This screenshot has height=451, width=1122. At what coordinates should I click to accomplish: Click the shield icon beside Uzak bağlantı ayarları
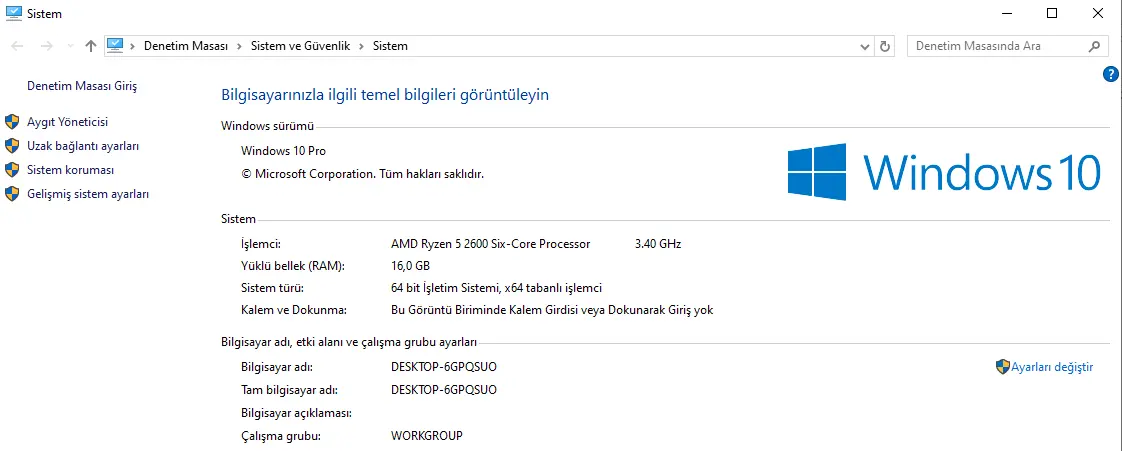(x=11, y=145)
